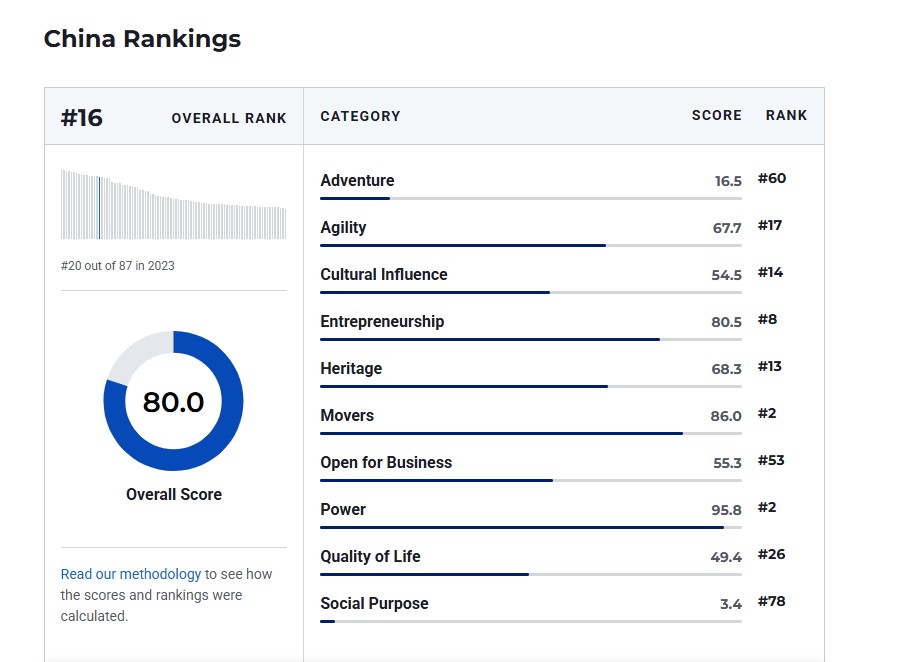Click the Quality of Life label
This screenshot has height=662, width=902.
pyautogui.click(x=370, y=557)
